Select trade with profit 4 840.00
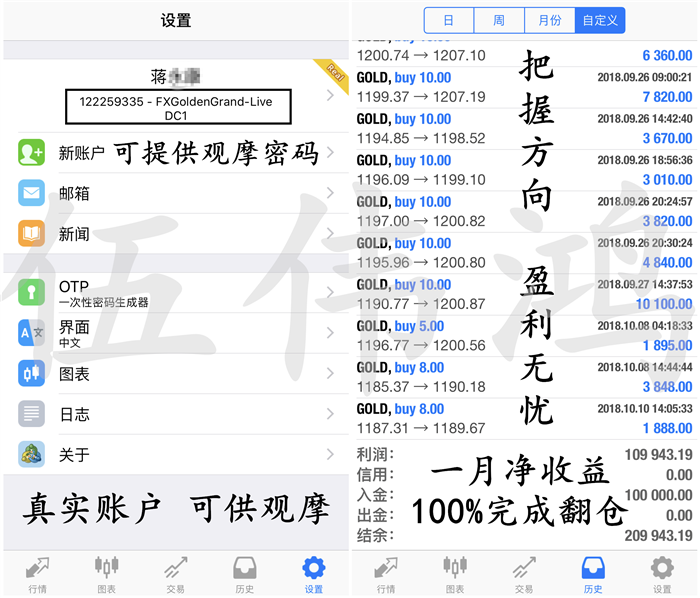The height and width of the screenshot is (598, 700). point(525,253)
